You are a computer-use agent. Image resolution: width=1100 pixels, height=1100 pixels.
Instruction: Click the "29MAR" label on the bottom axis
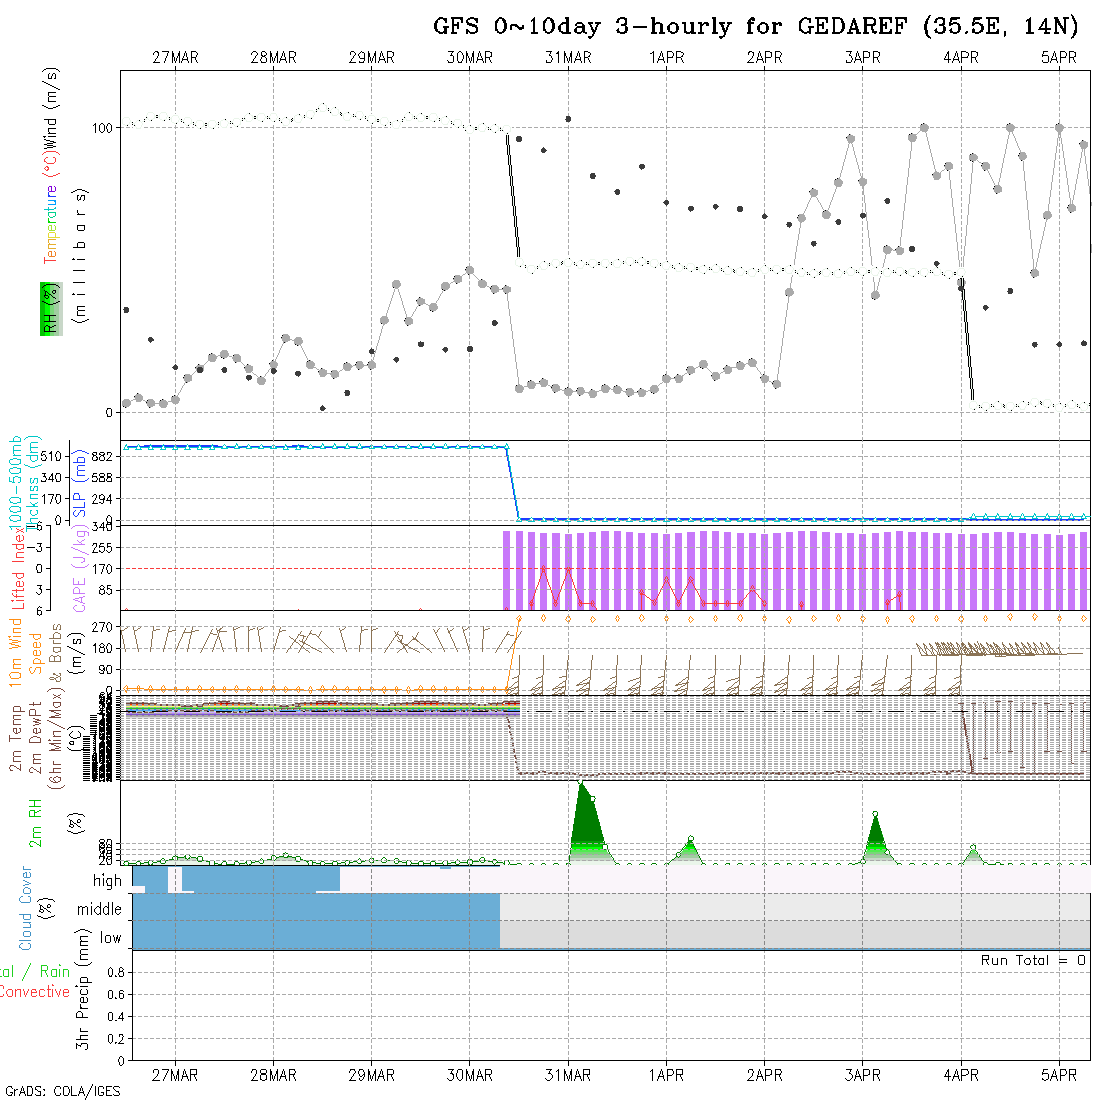(372, 1075)
